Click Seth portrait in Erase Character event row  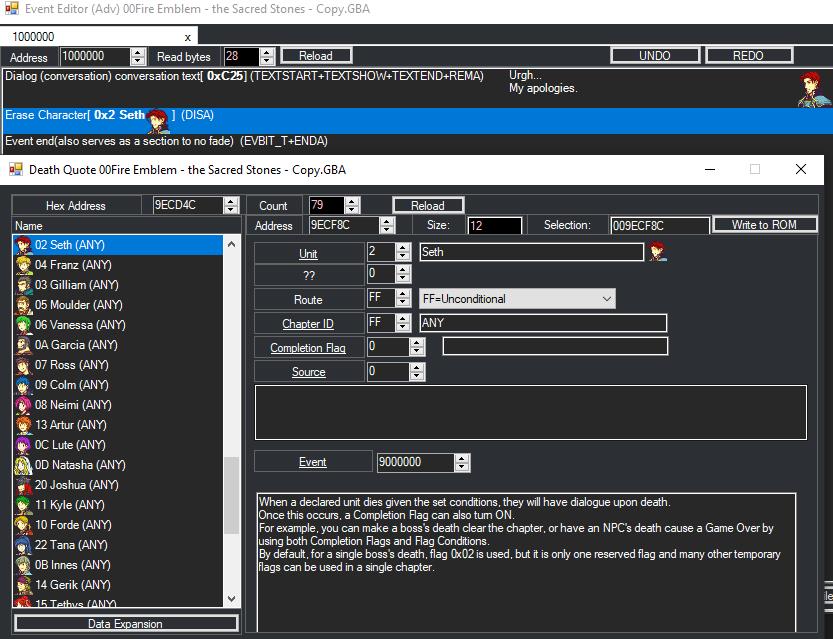click(x=158, y=120)
